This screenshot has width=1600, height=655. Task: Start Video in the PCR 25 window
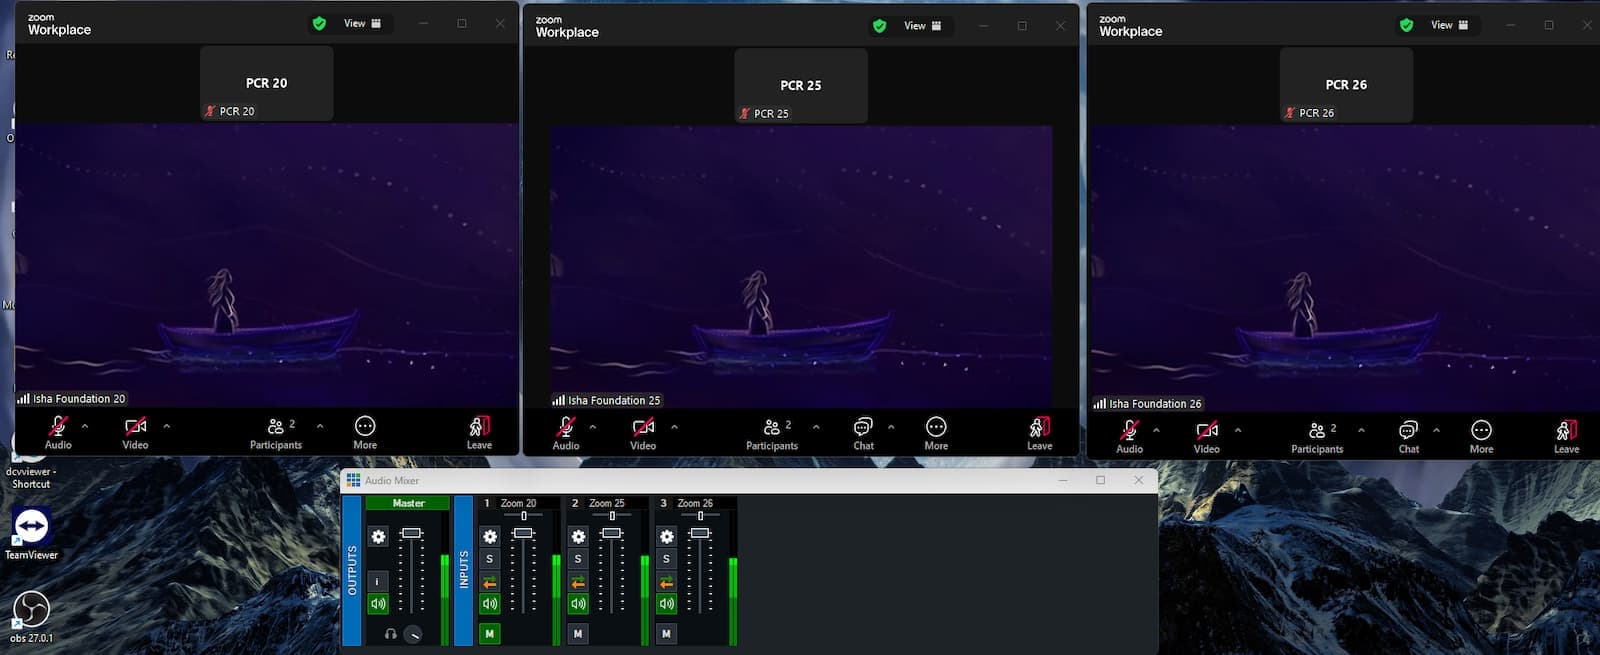pos(643,428)
